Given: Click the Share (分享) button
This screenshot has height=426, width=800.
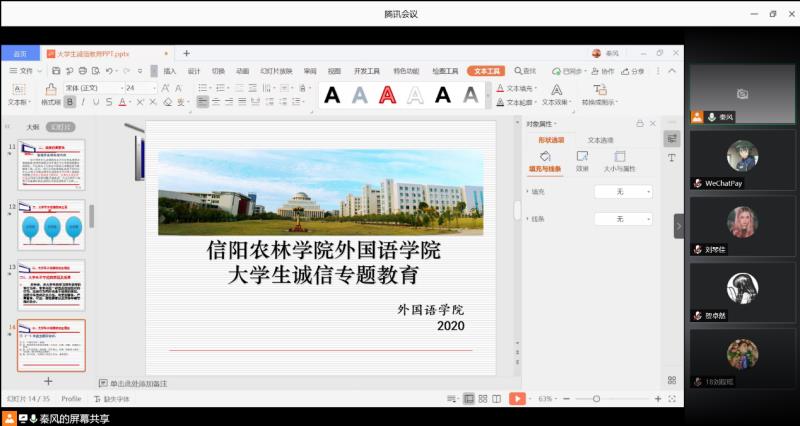Looking at the screenshot, I should (x=633, y=71).
